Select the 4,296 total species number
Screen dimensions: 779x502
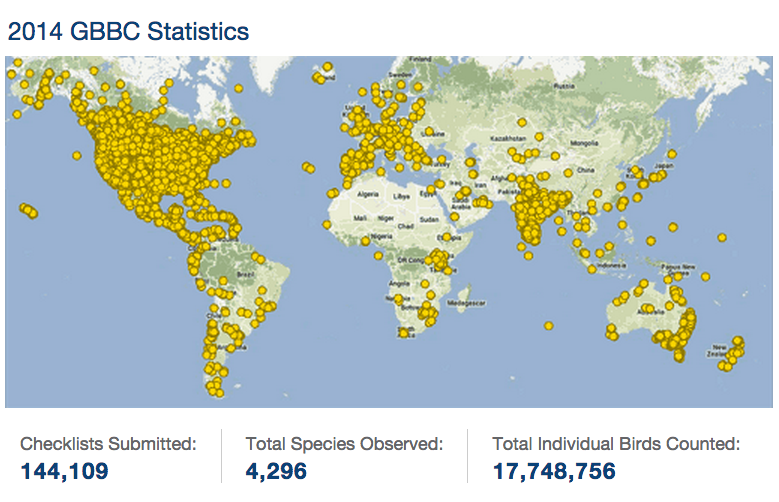point(275,471)
